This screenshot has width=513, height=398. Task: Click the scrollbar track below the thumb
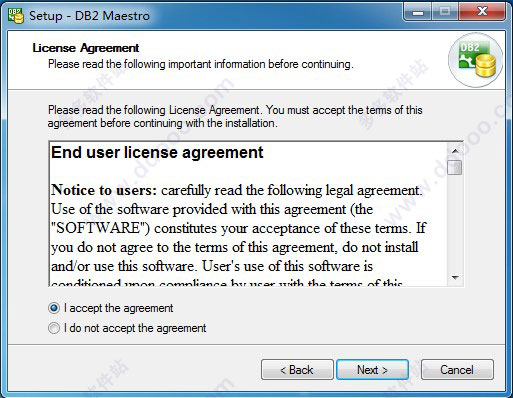455,222
